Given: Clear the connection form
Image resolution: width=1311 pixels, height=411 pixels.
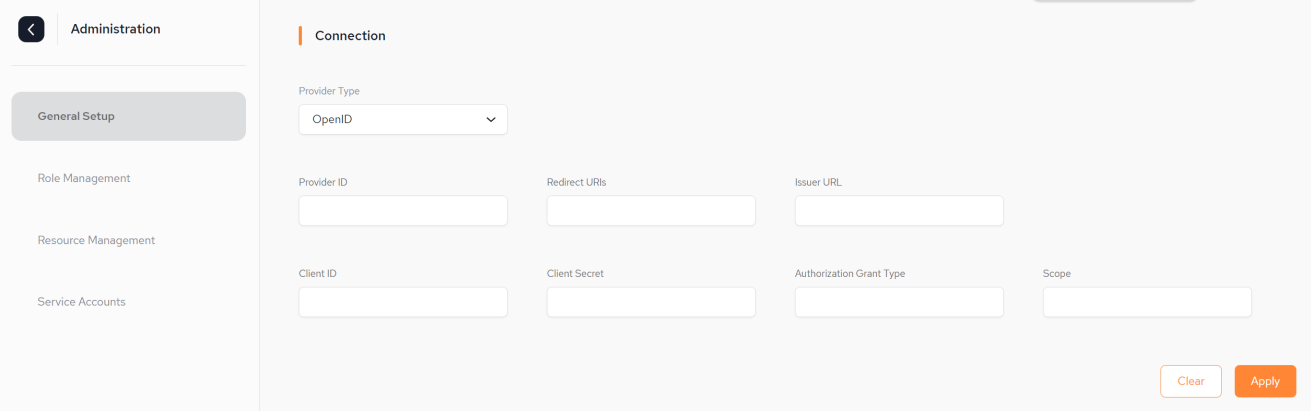Looking at the screenshot, I should point(1191,381).
